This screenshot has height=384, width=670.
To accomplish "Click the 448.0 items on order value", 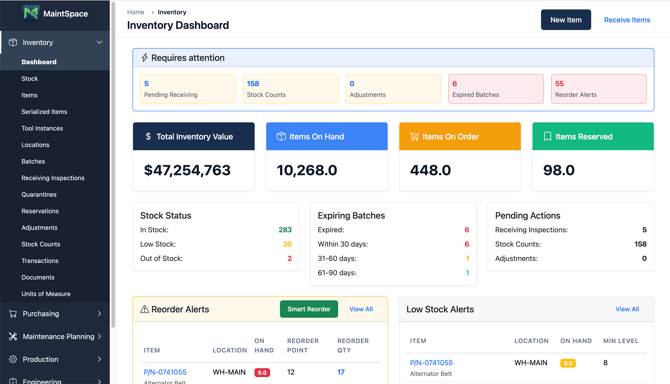I will [430, 170].
